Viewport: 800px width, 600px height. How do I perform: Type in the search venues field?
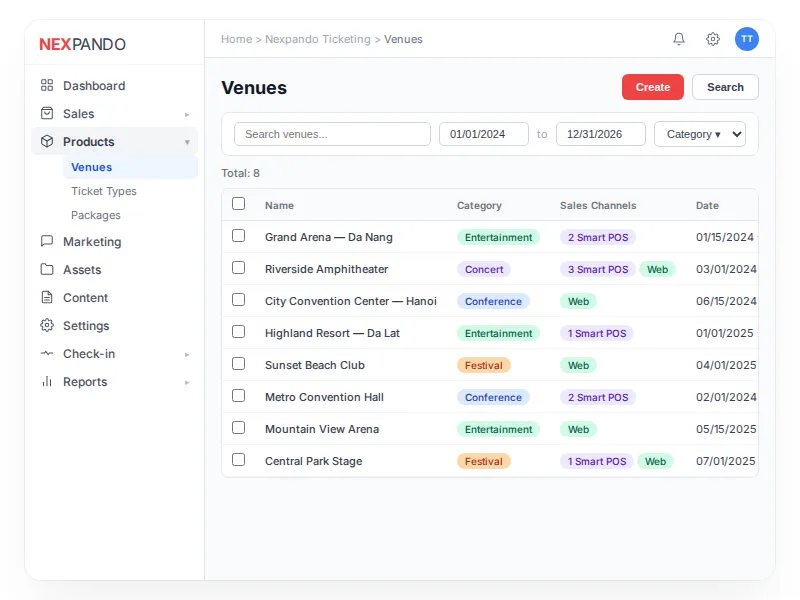[332, 133]
